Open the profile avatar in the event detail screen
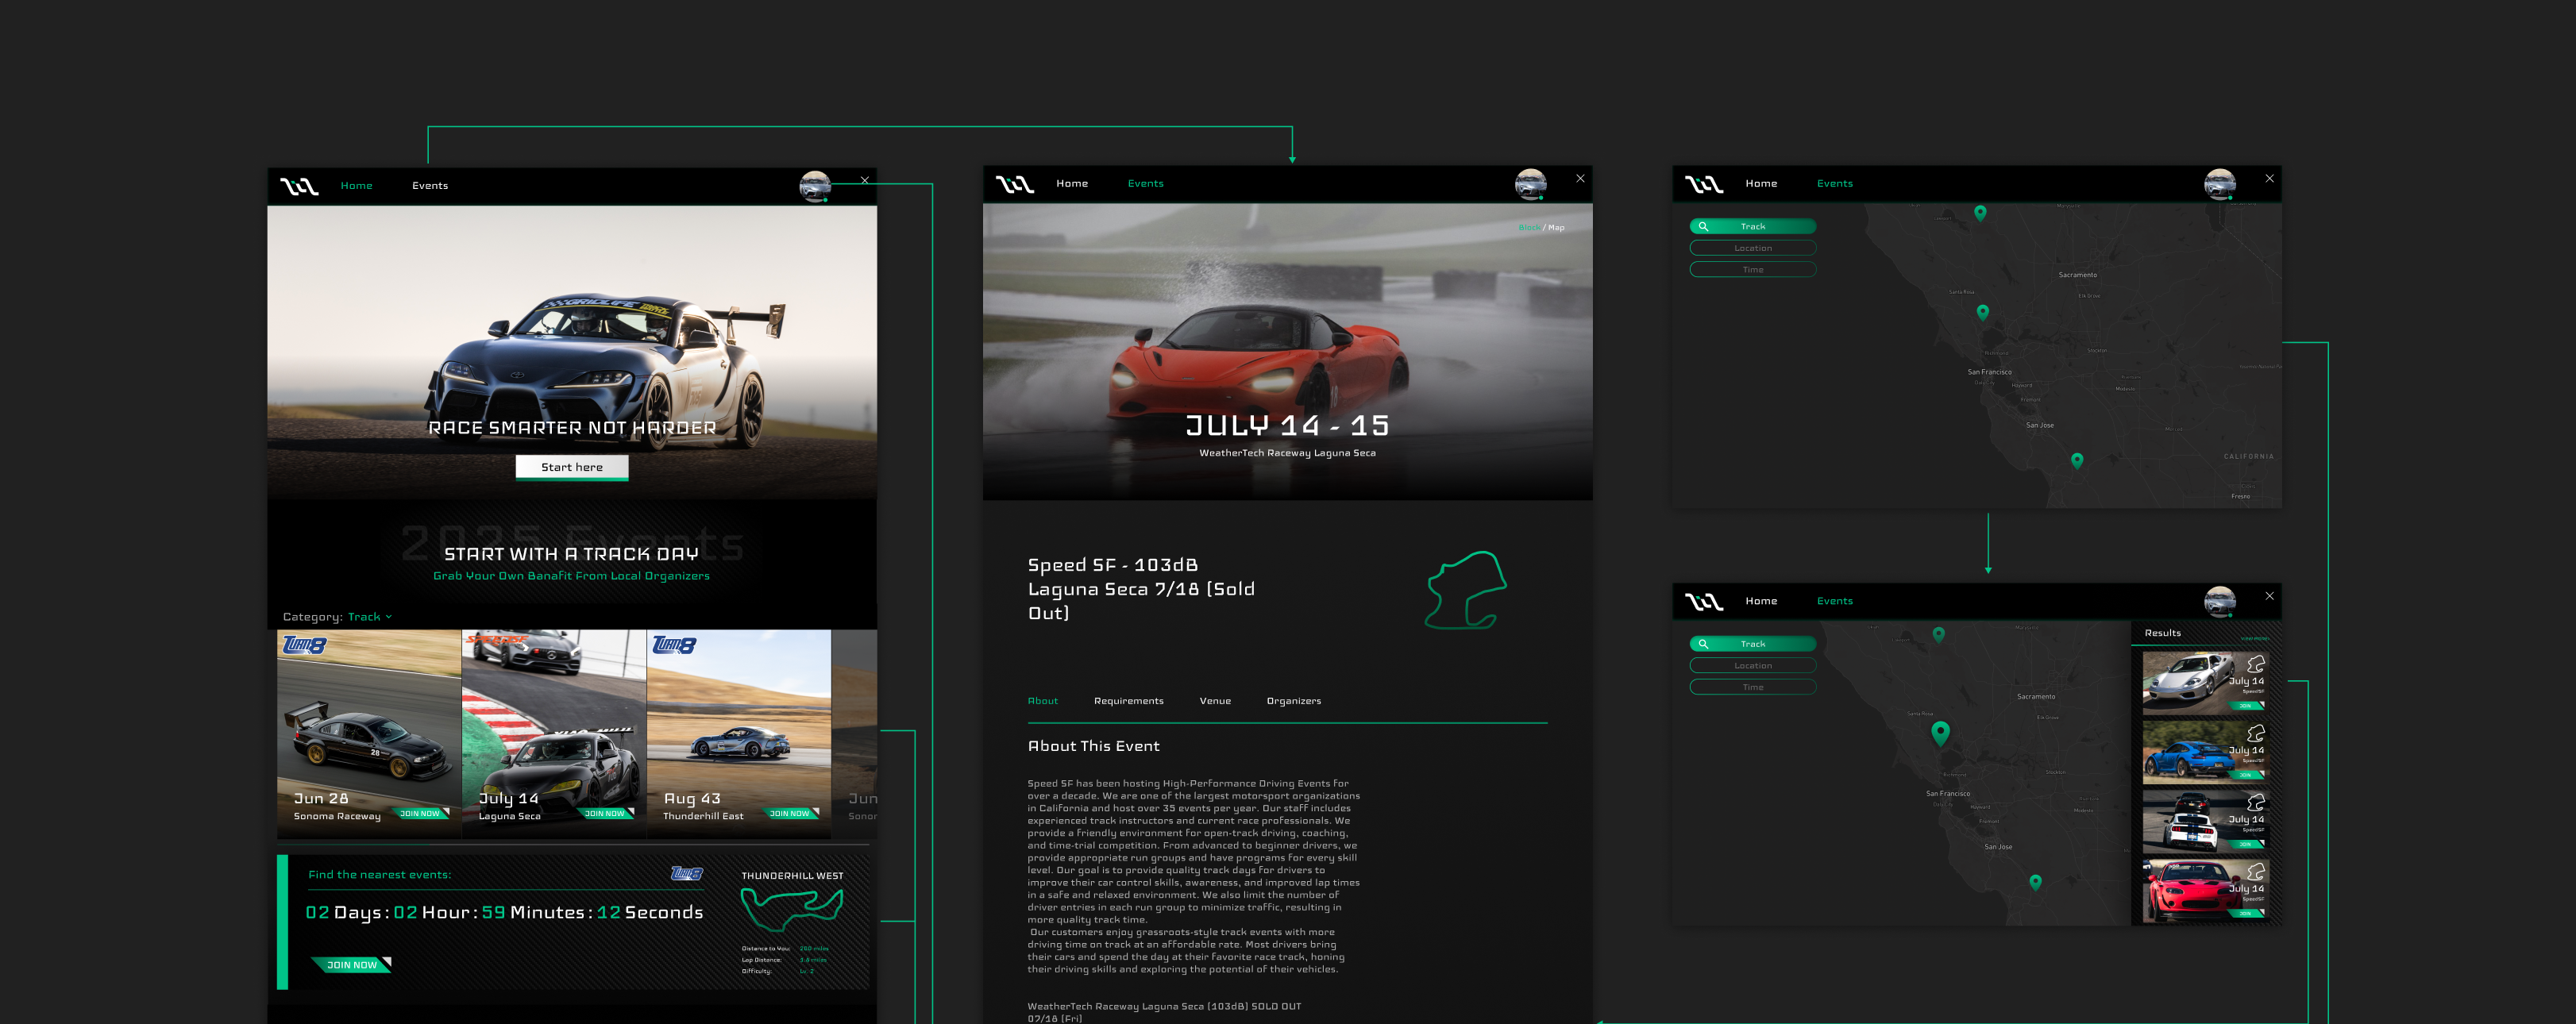 tap(1531, 184)
